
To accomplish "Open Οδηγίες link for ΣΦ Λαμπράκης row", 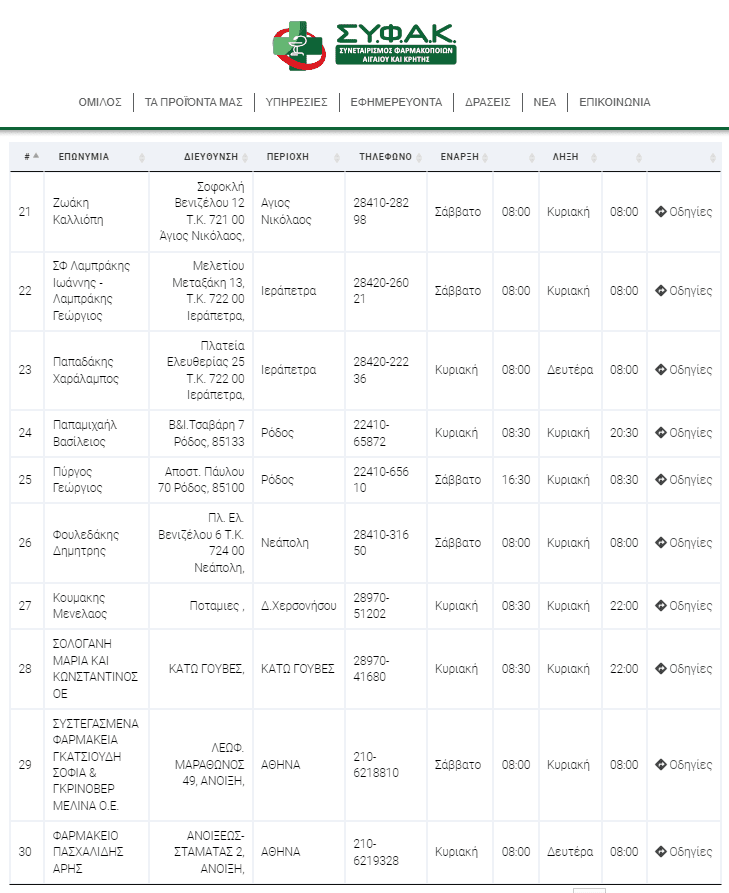I will [x=684, y=291].
